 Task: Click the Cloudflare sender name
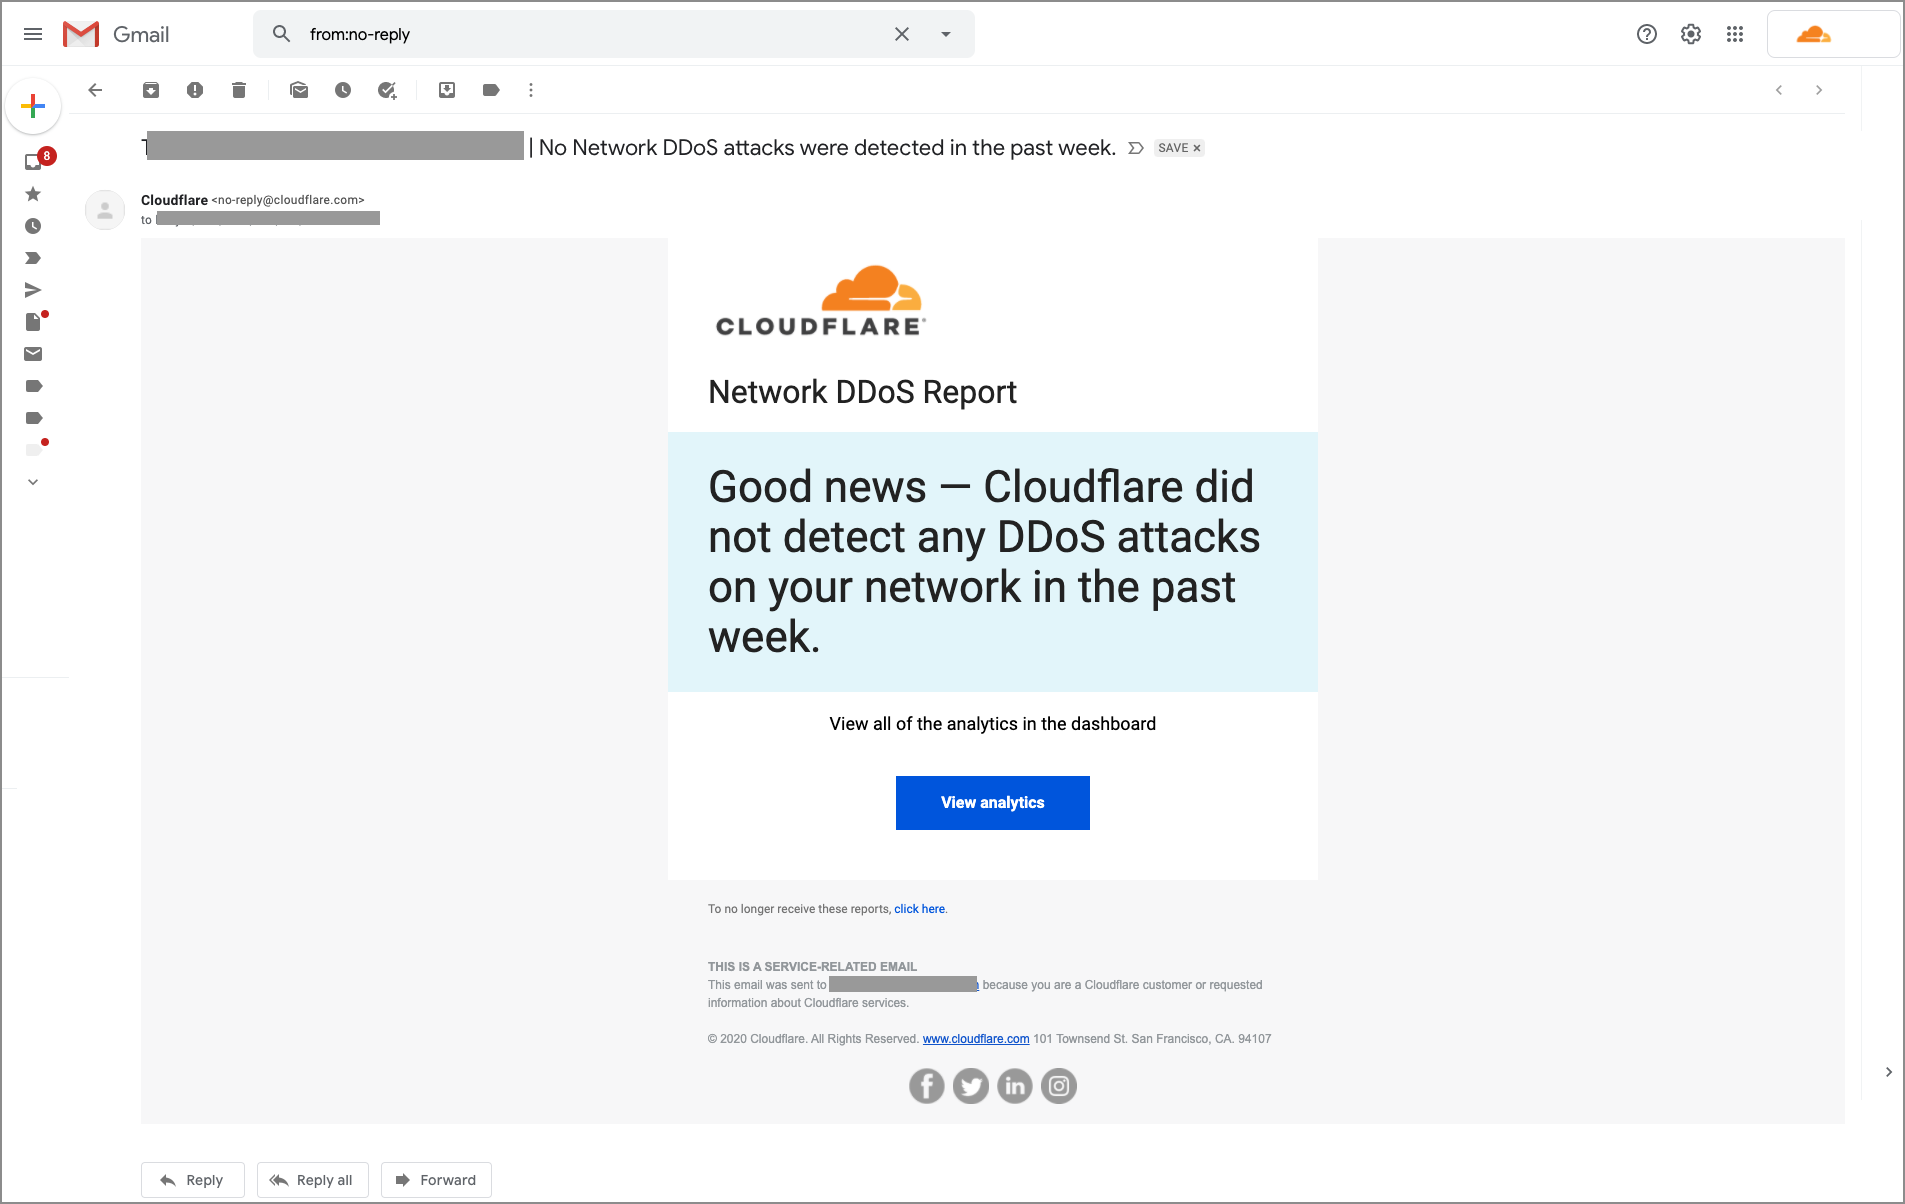click(x=174, y=200)
